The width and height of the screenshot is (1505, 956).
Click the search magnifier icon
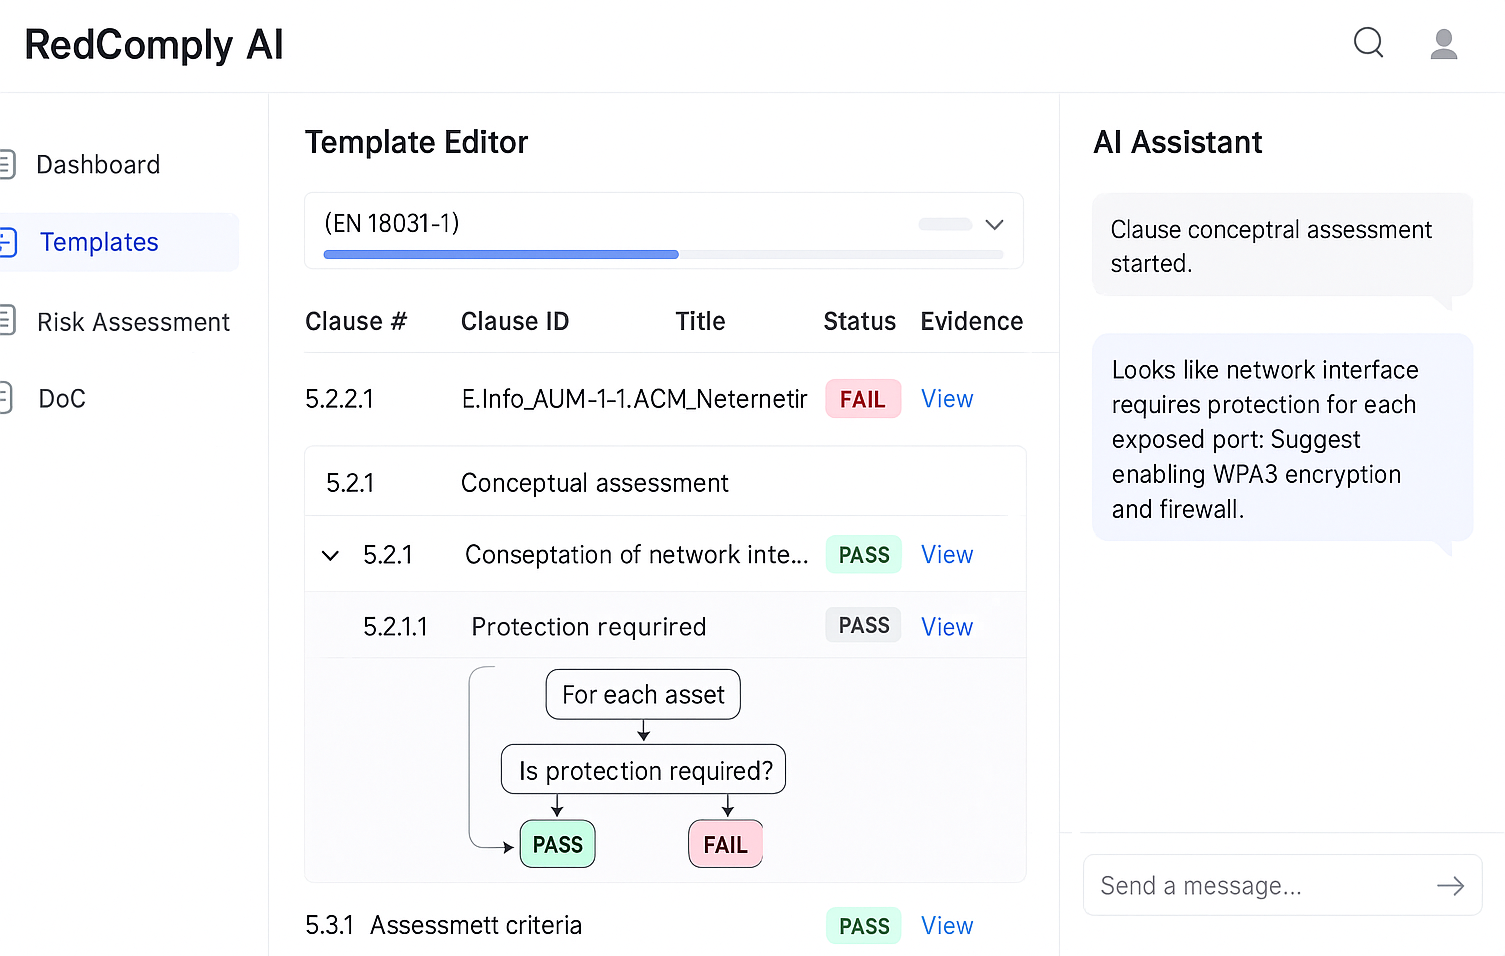(x=1368, y=43)
